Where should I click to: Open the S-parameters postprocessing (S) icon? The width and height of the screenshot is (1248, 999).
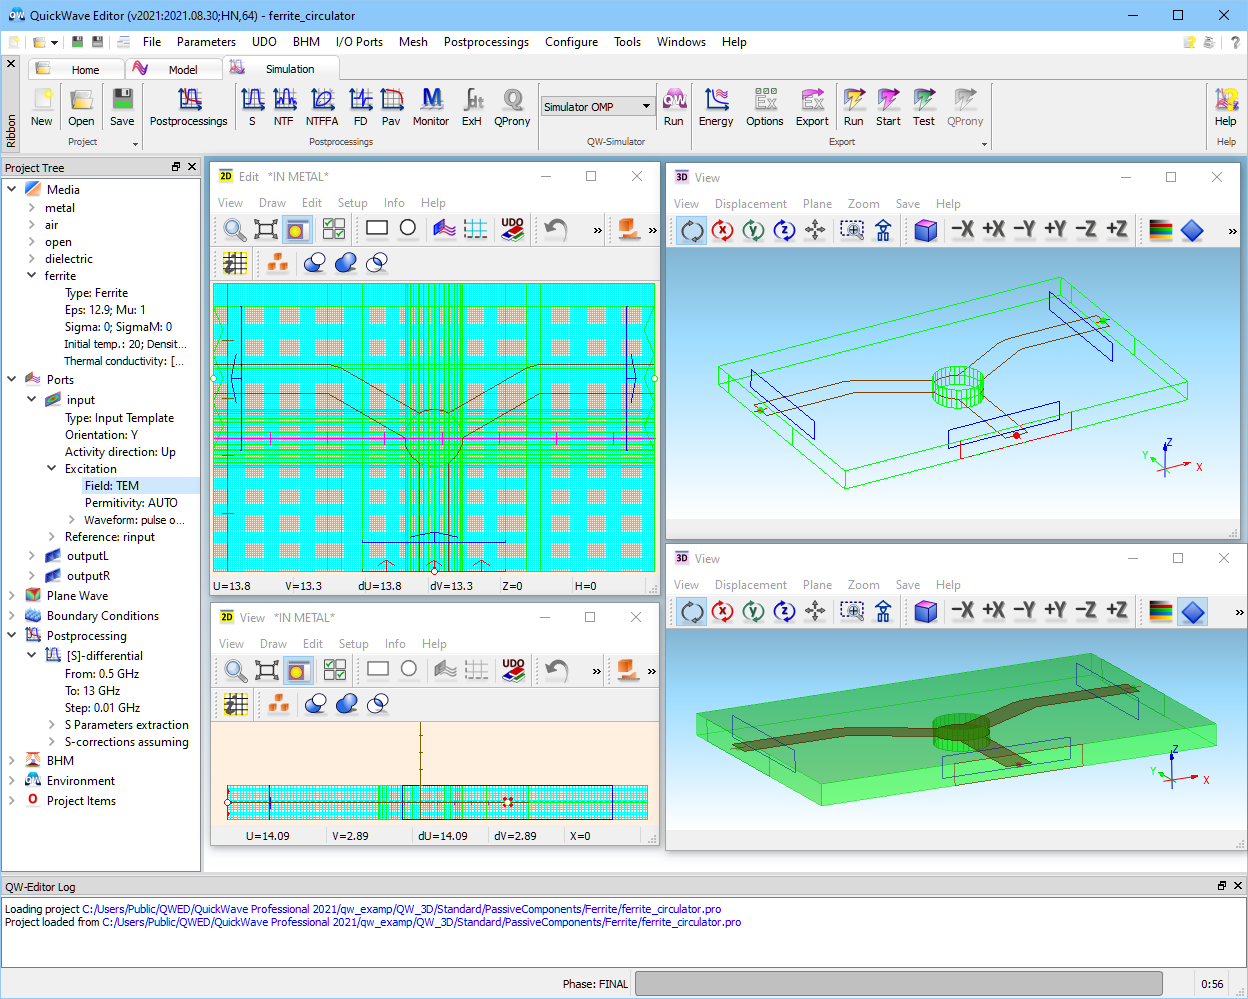click(x=252, y=107)
